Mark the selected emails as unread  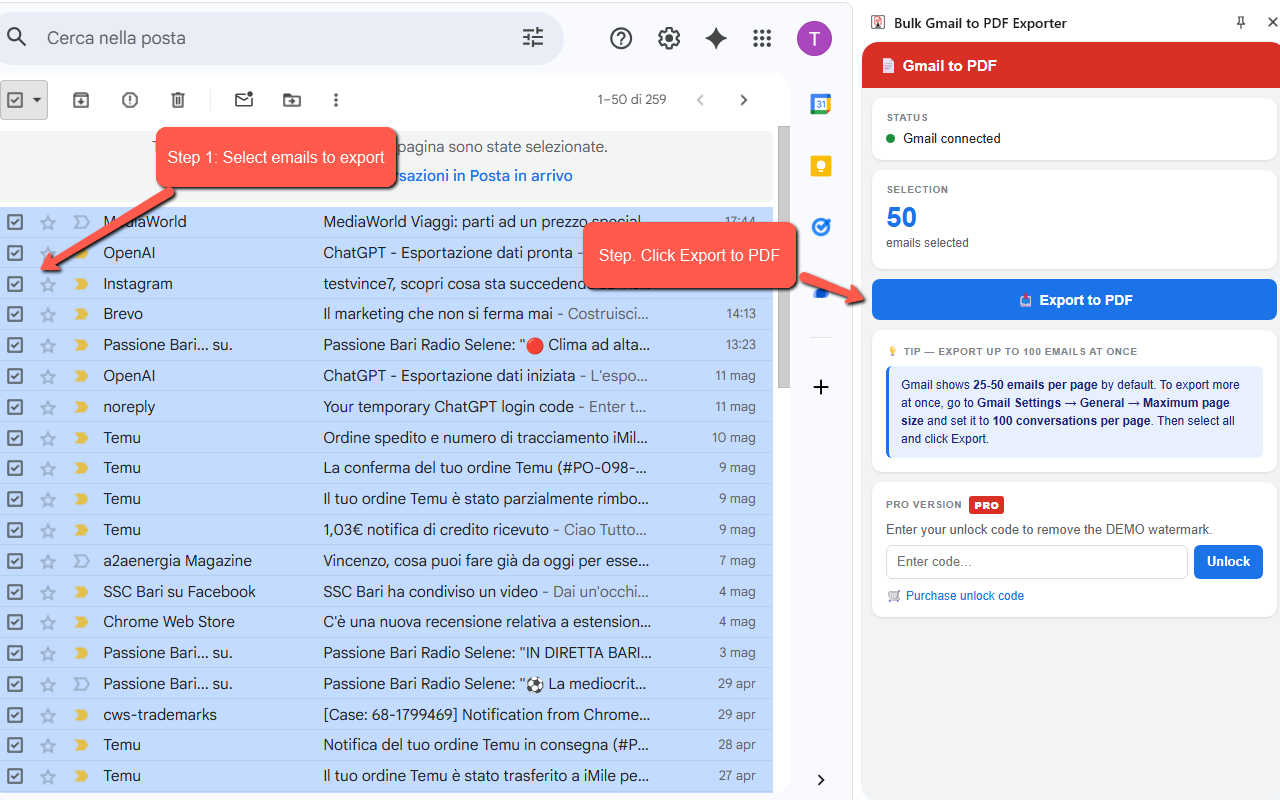243,100
